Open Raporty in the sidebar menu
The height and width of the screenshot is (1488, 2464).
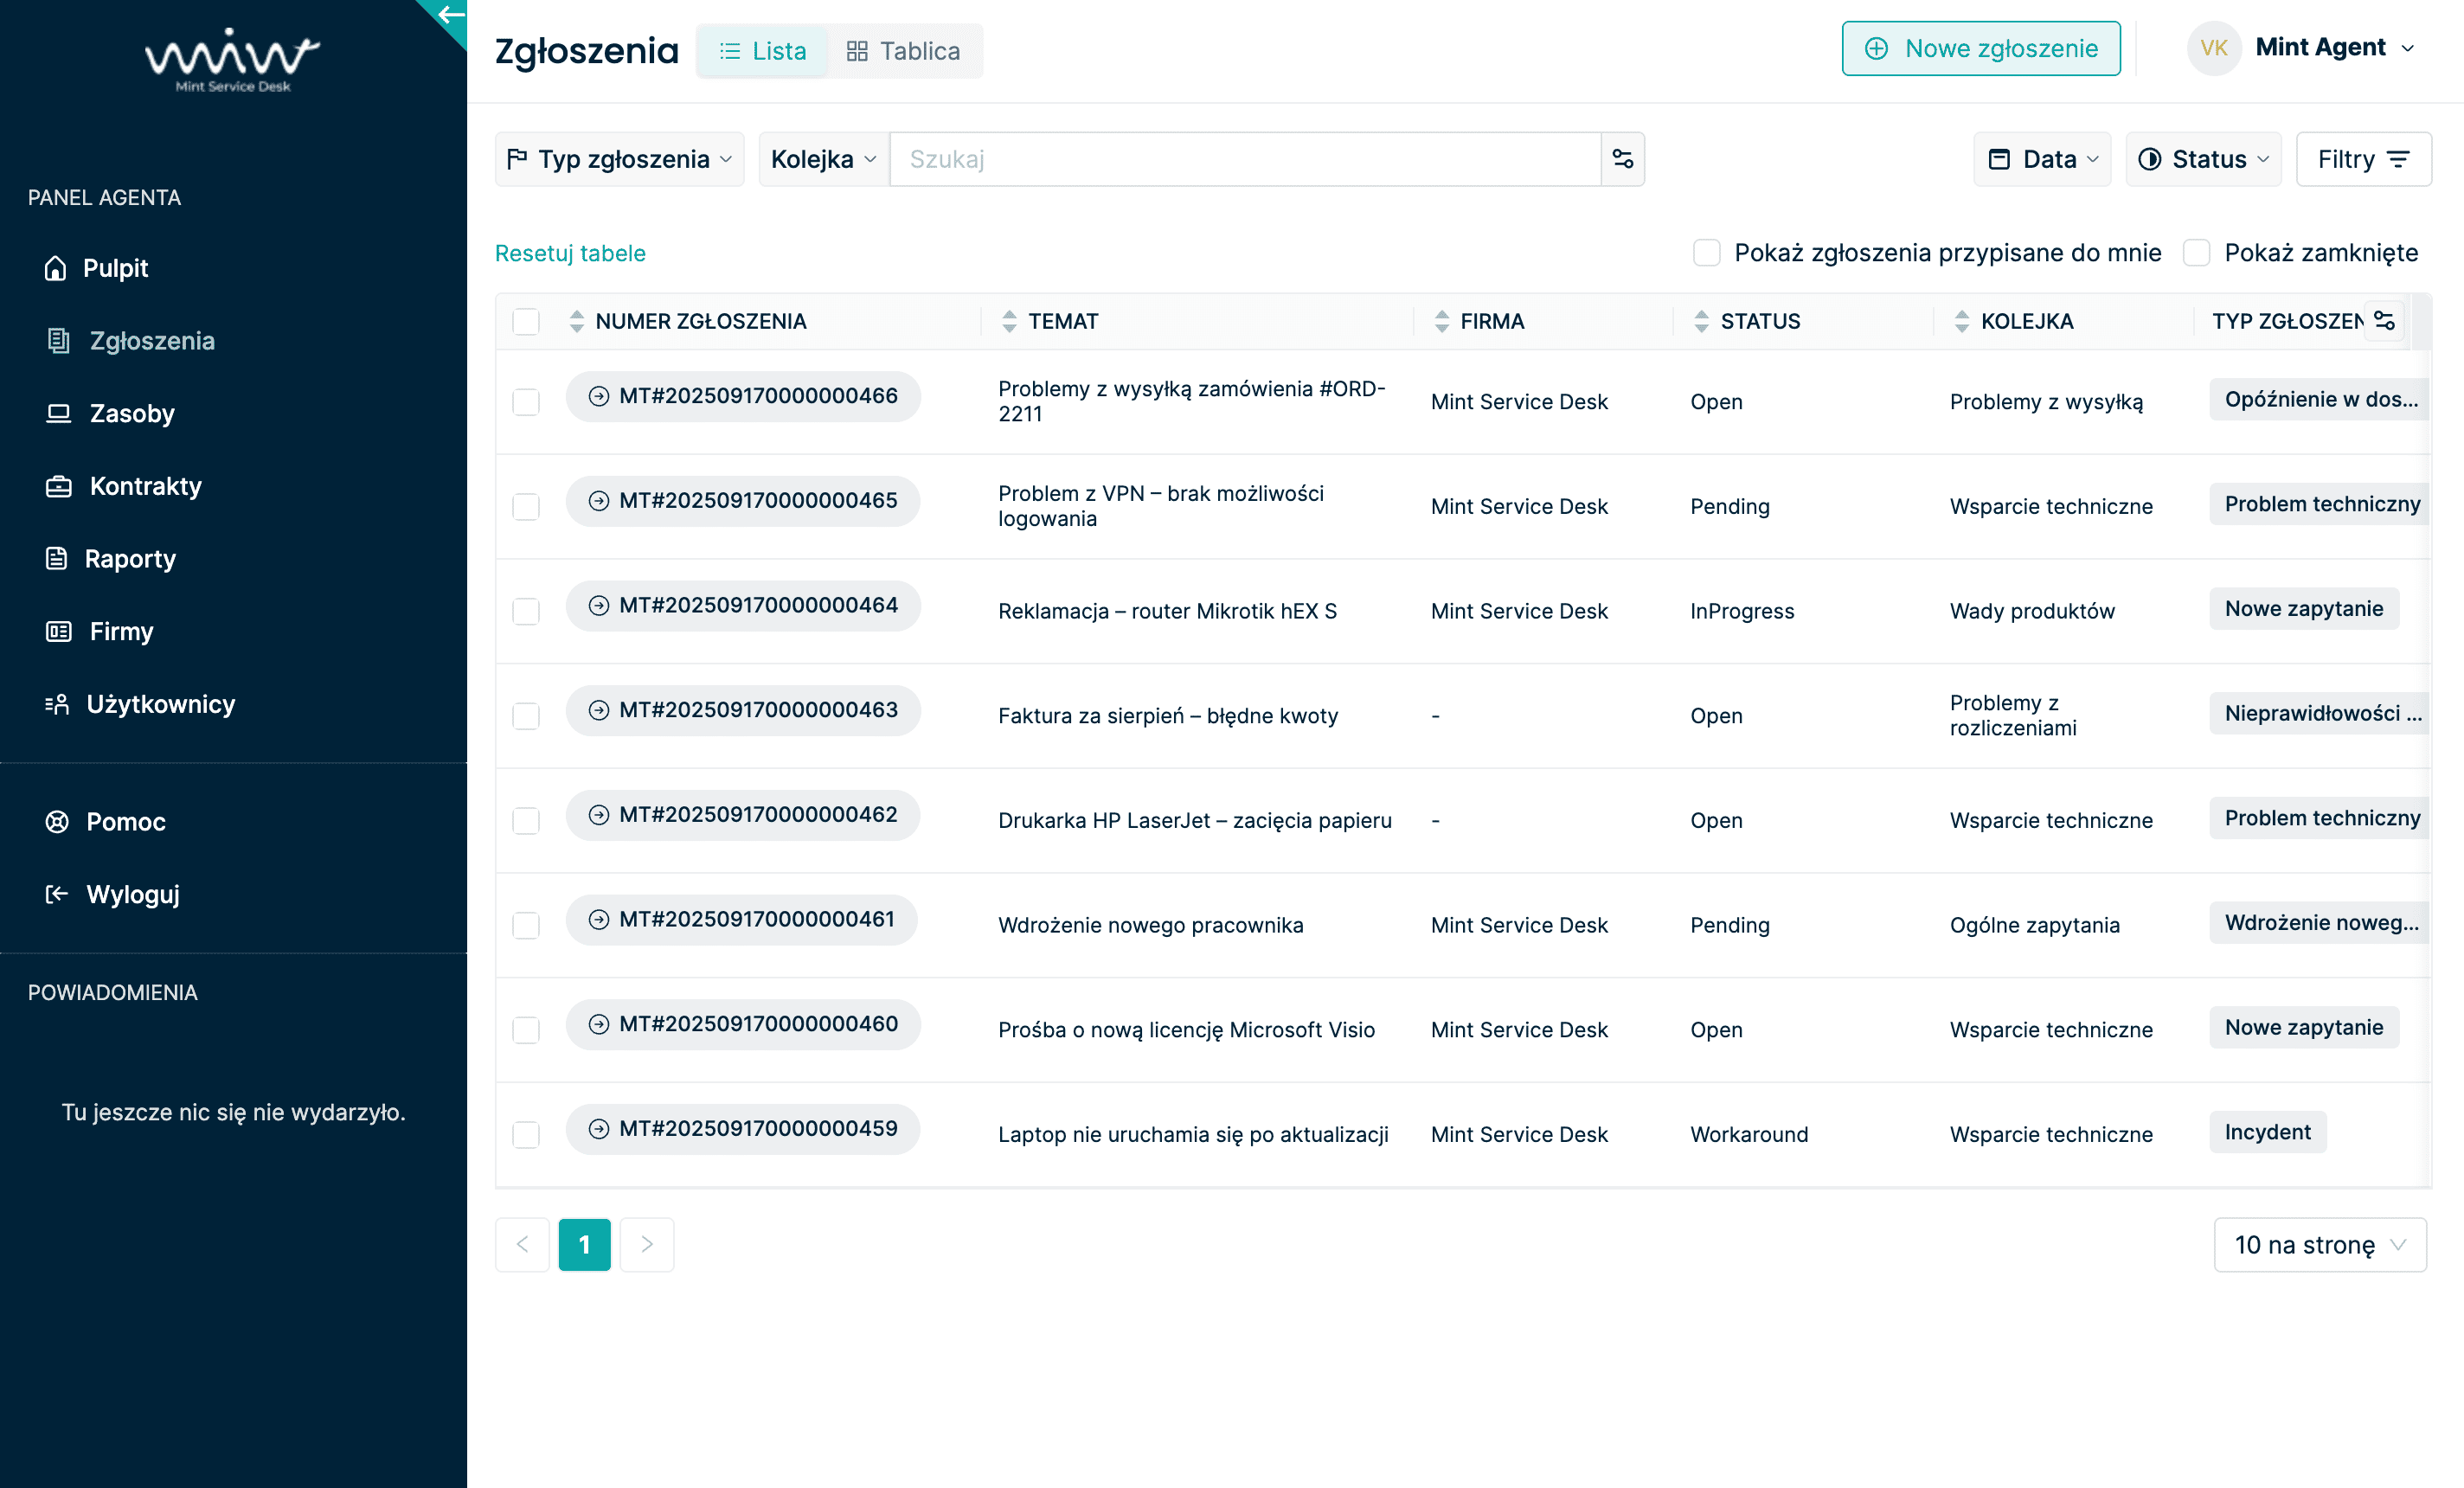[x=129, y=558]
